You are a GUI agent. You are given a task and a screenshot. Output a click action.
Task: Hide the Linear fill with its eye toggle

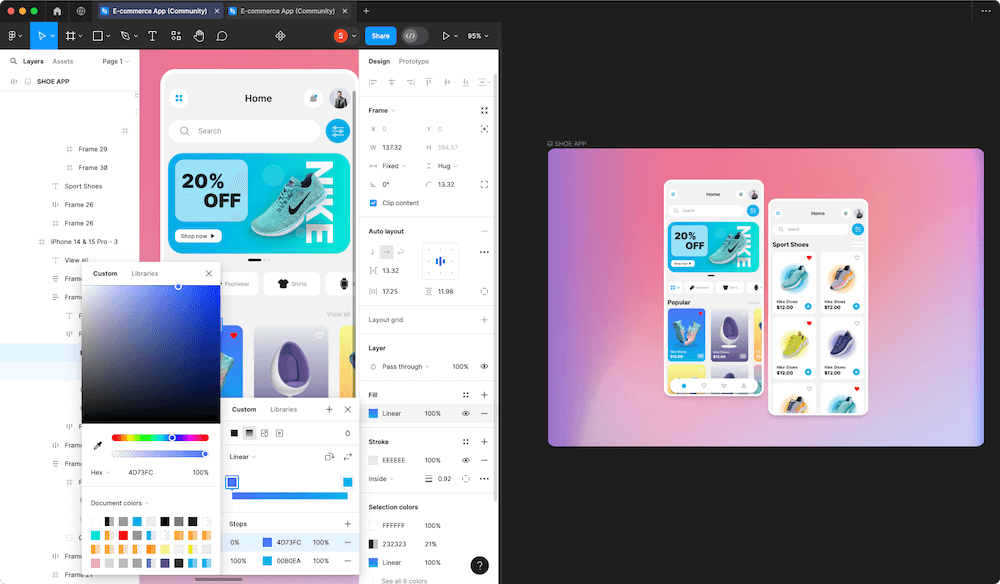point(465,413)
